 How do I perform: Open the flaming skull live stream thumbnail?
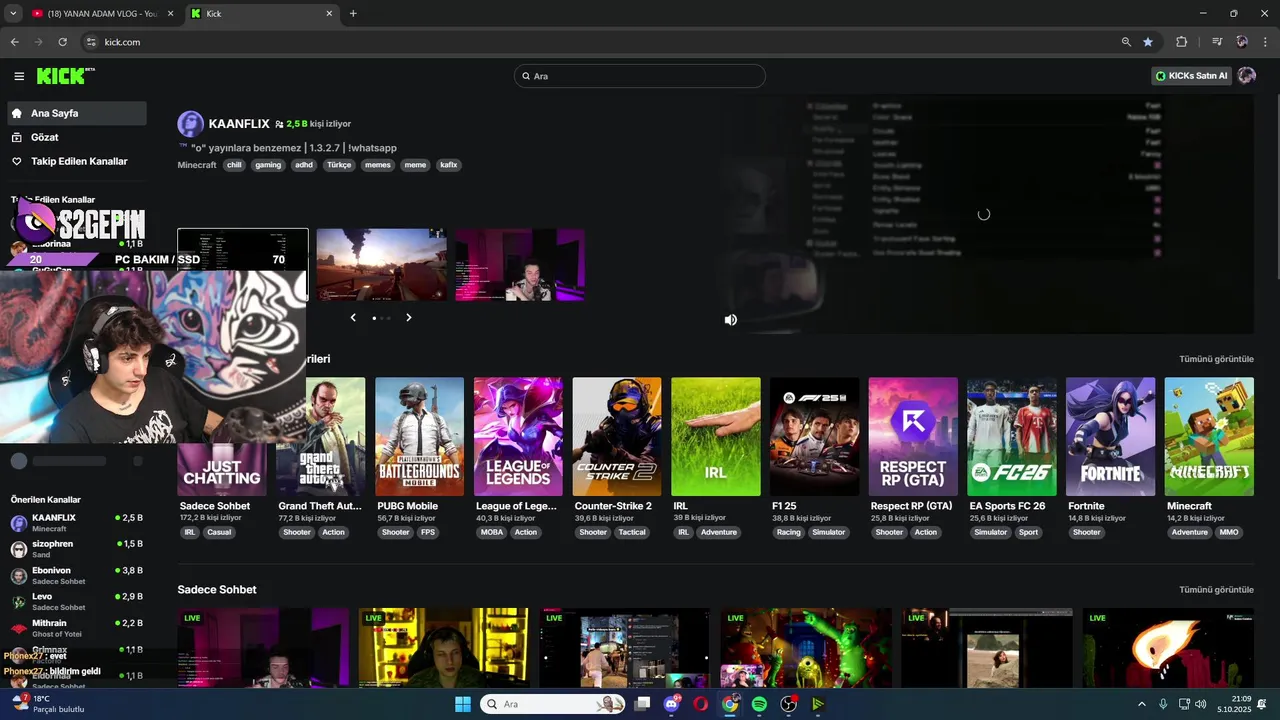click(x=1168, y=647)
